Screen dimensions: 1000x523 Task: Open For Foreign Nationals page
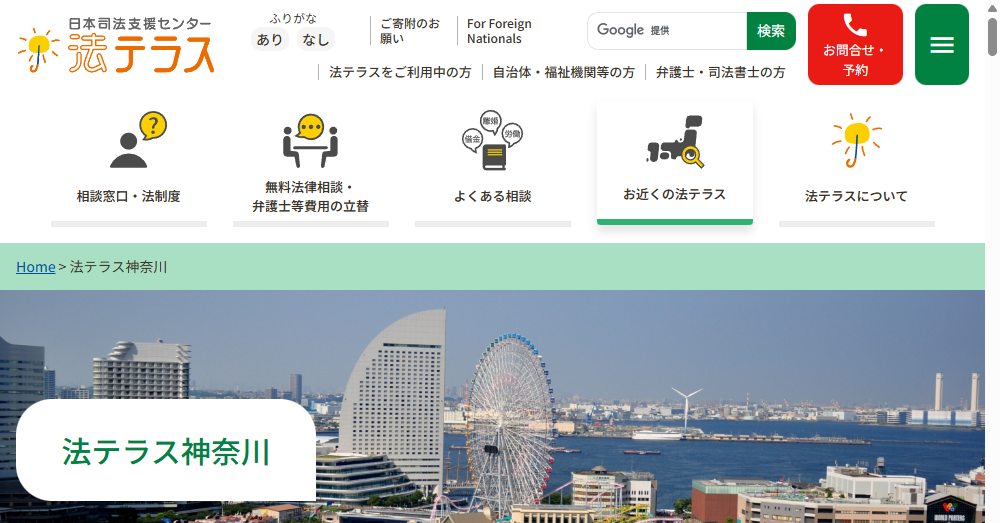coord(499,31)
